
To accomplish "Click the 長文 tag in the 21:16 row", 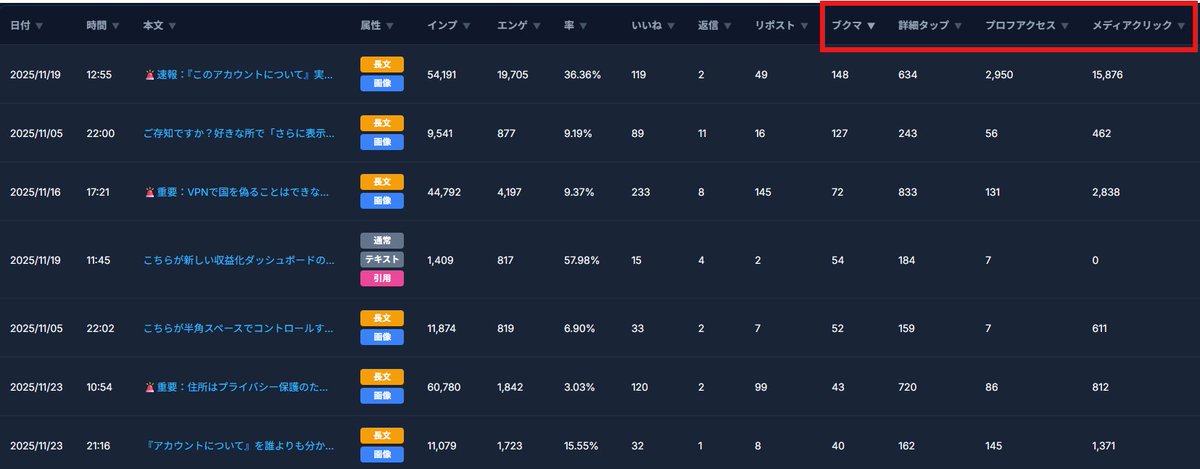I will click(x=382, y=435).
